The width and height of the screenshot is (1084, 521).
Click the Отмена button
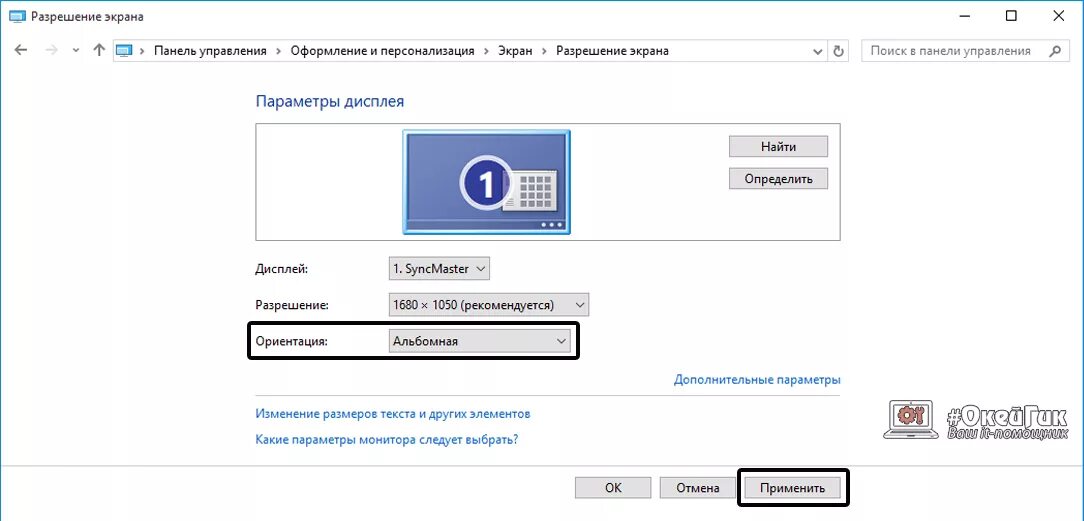[x=698, y=488]
